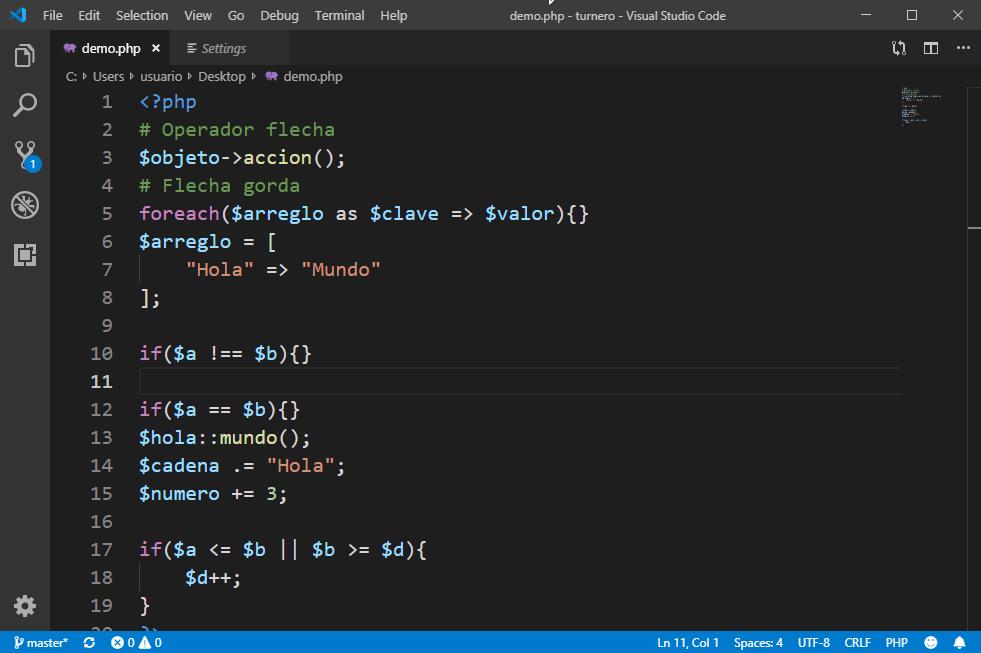Click '$cadena' variable on line 14
The width and height of the screenshot is (981, 653).
click(x=179, y=466)
